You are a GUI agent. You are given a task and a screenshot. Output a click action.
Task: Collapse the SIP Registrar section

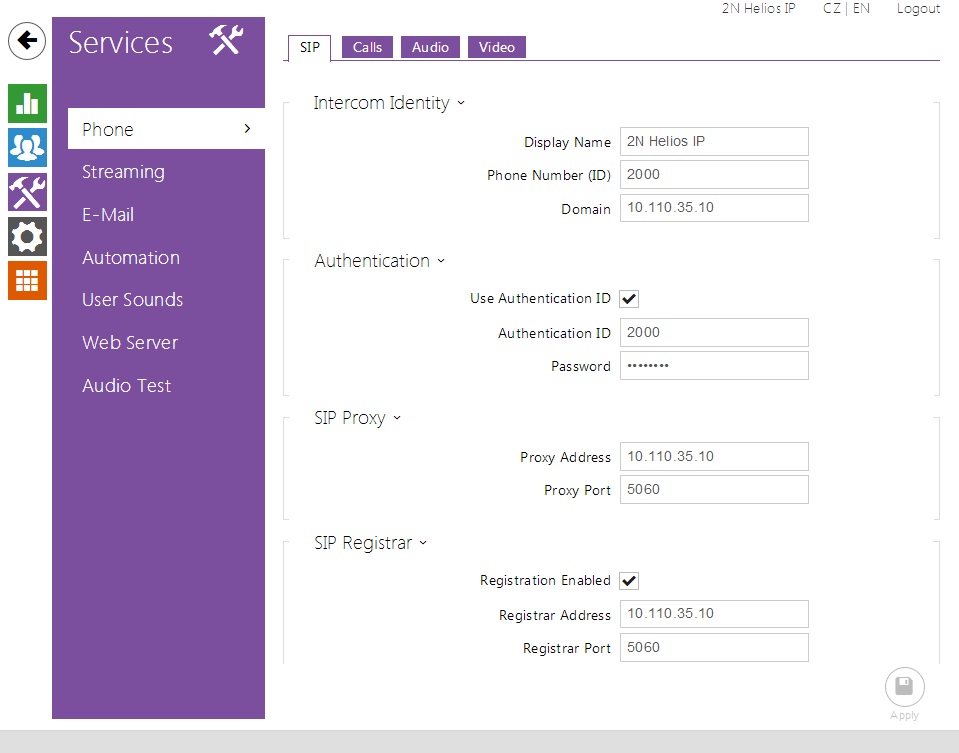[370, 543]
